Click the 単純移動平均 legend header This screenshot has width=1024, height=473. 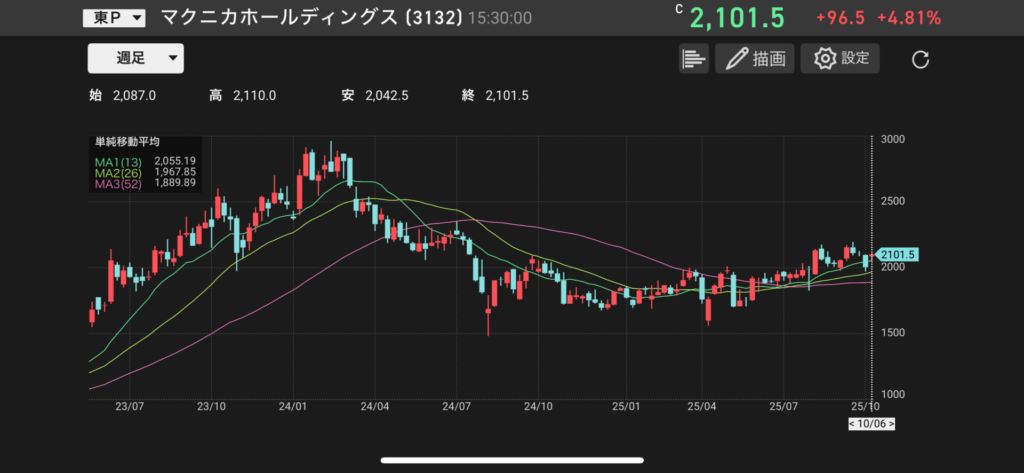[x=127, y=142]
